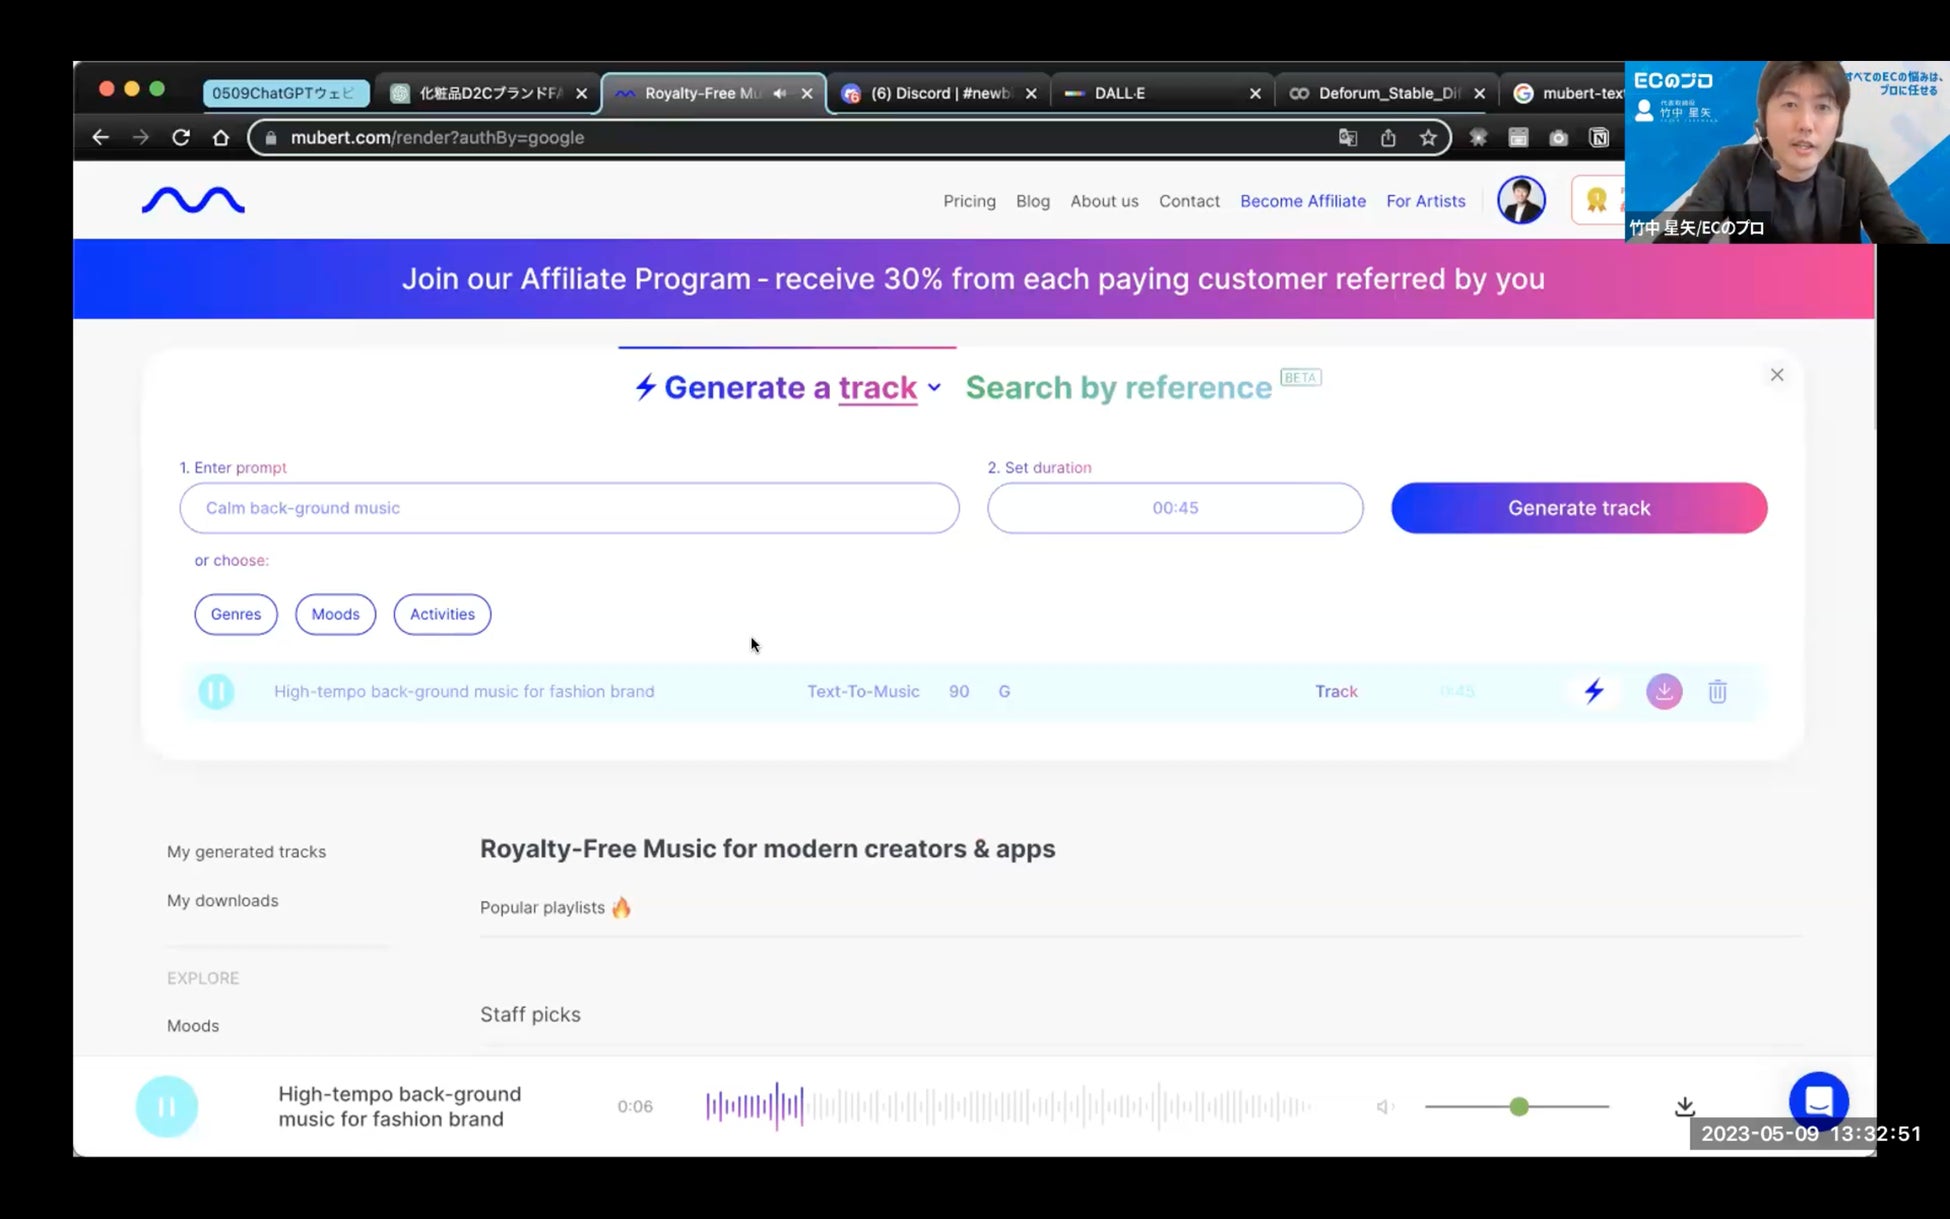1950x1219 pixels.
Task: Switch to Search by reference tab
Action: (x=1118, y=388)
